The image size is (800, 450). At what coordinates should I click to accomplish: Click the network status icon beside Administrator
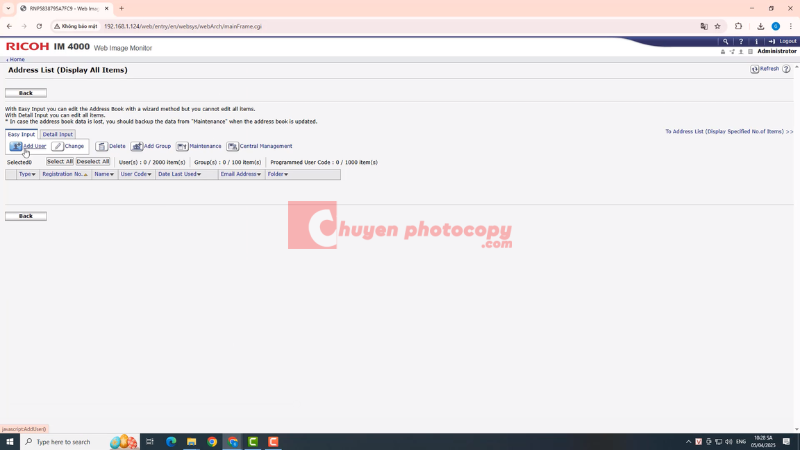[x=732, y=52]
